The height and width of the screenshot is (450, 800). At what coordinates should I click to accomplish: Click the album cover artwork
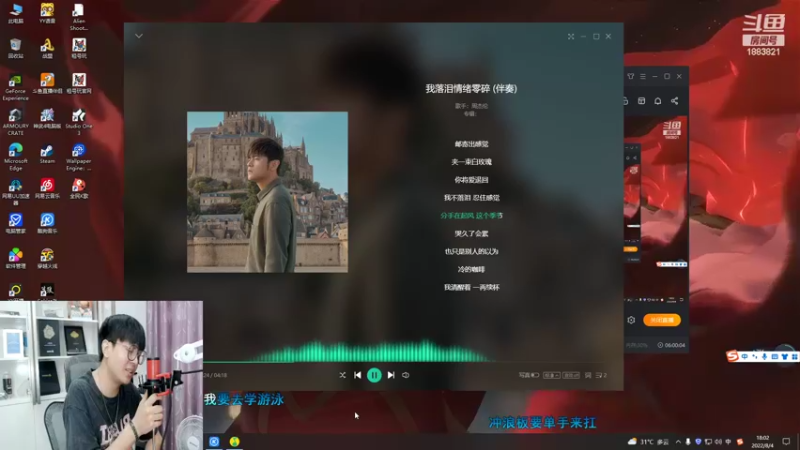(x=267, y=192)
